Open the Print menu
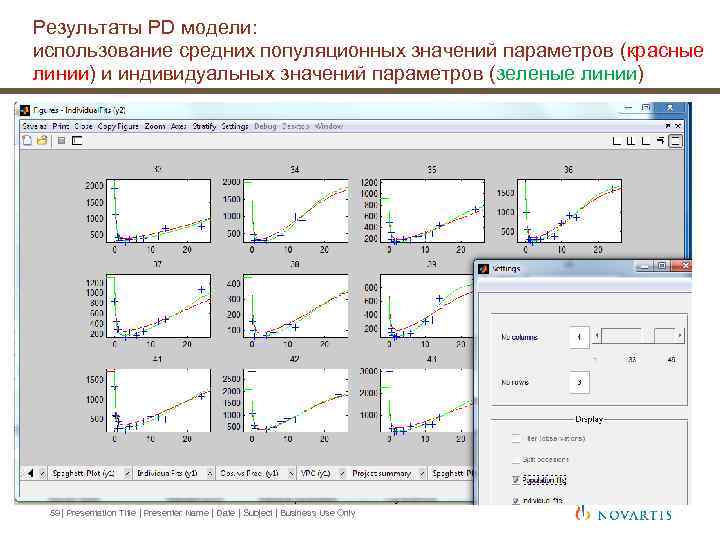720x540 pixels. tap(61, 126)
